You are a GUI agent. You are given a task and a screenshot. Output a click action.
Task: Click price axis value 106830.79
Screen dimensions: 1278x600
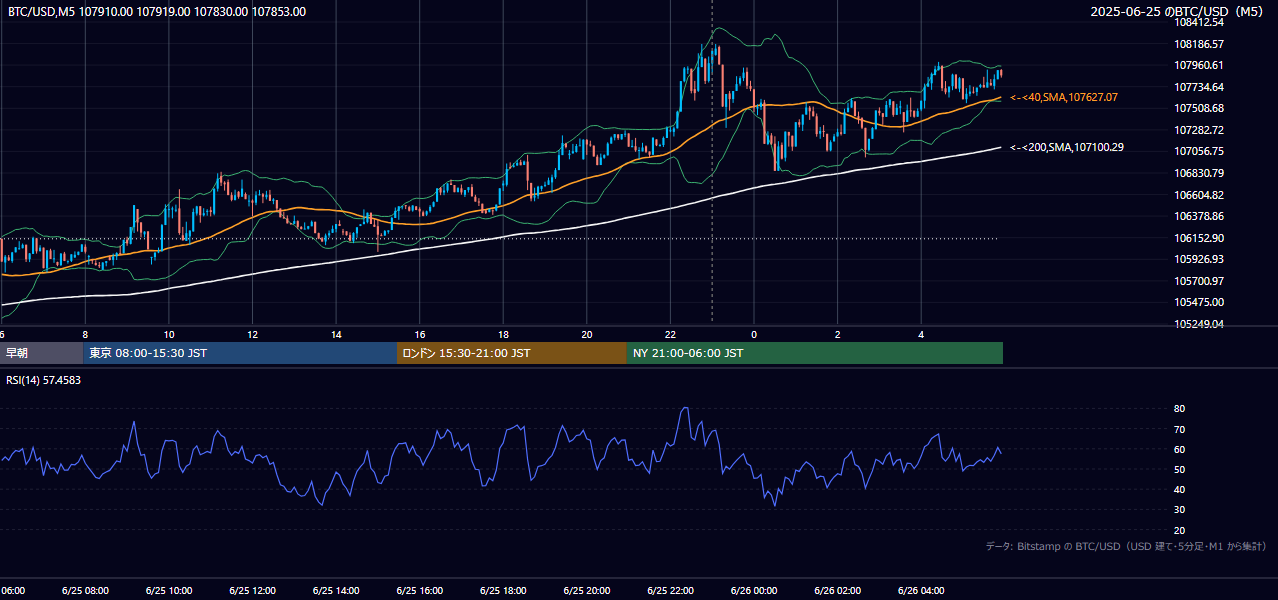coord(1199,173)
